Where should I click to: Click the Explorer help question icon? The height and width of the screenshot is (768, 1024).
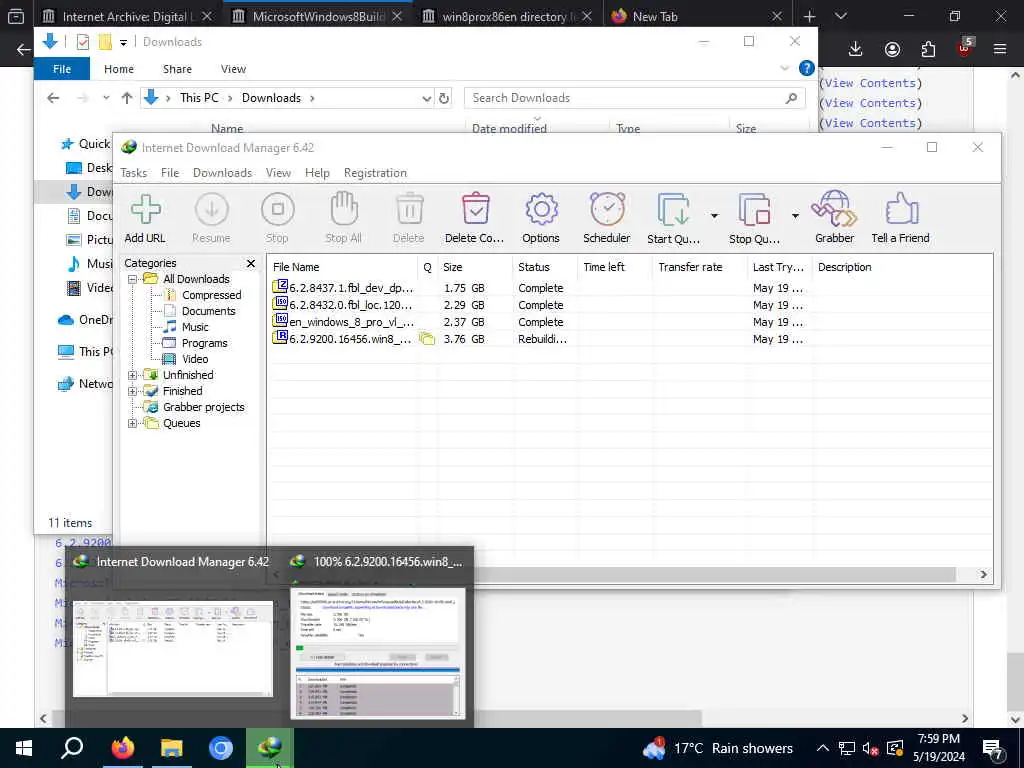[x=807, y=68]
